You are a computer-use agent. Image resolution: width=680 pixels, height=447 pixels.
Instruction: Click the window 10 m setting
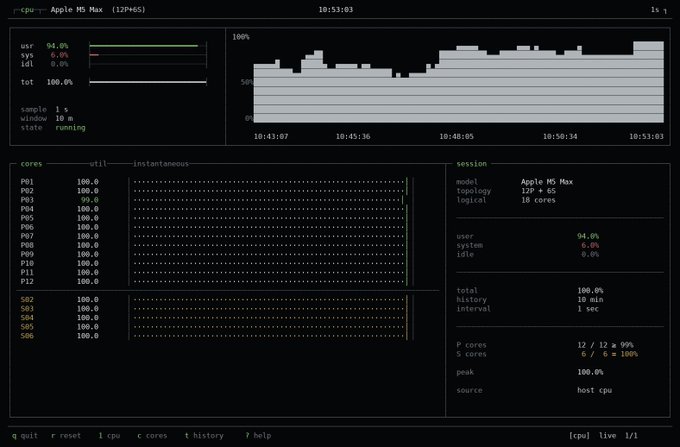[46, 118]
